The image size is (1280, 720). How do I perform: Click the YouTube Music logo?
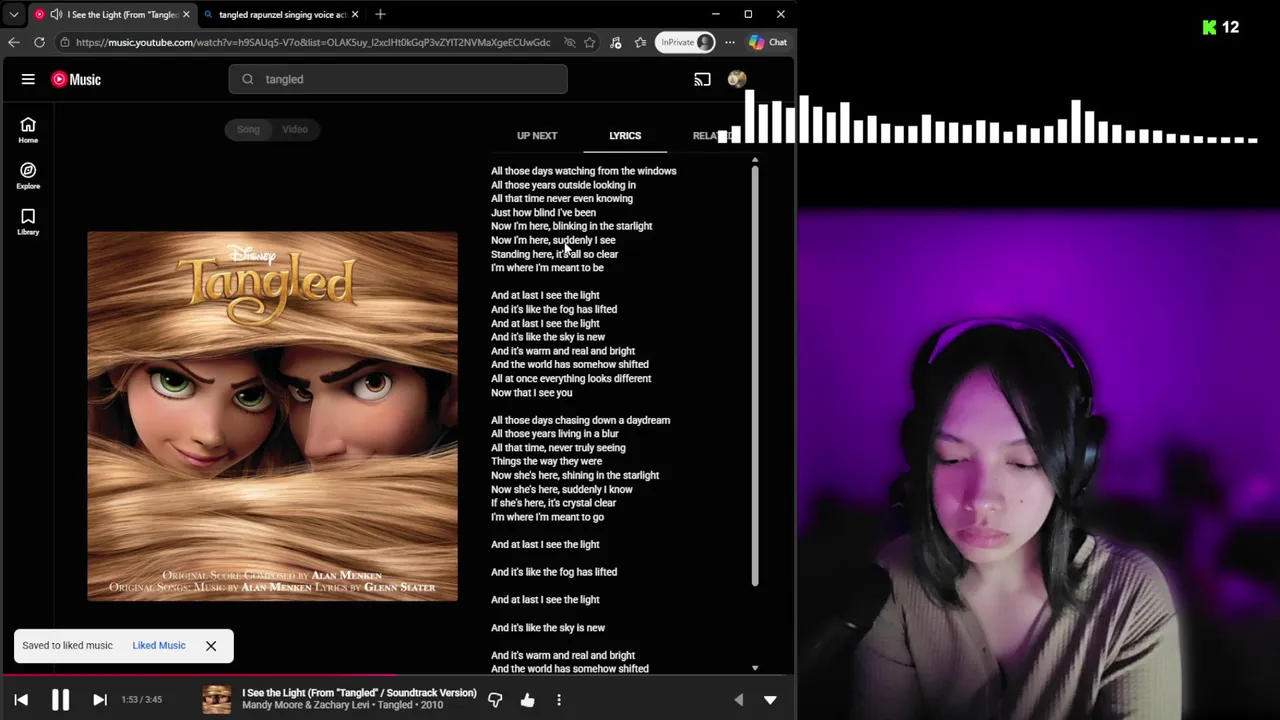76,79
